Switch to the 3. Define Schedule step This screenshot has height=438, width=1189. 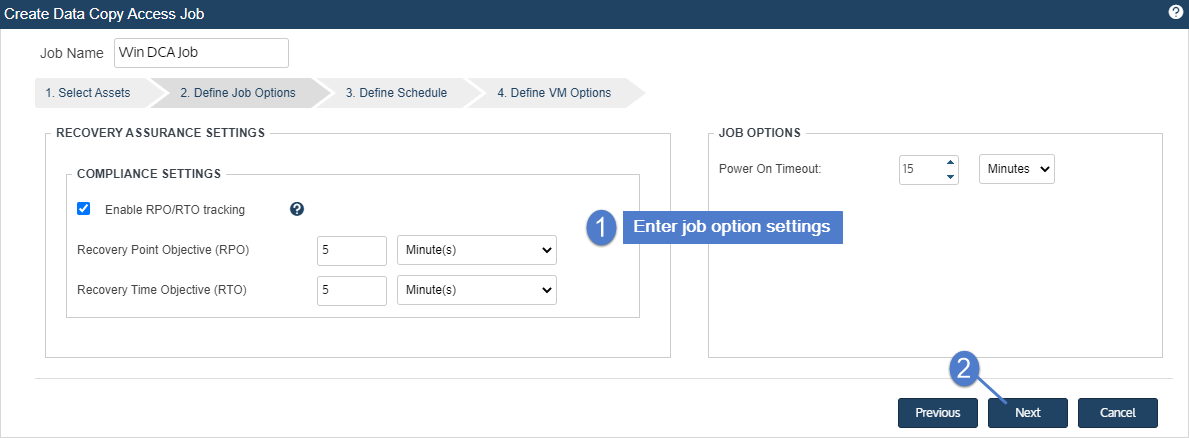click(x=396, y=92)
